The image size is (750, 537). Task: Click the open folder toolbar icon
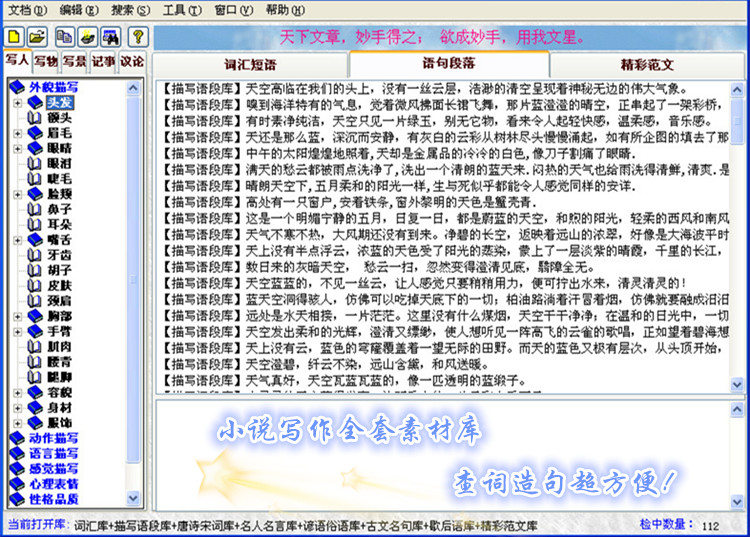pyautogui.click(x=38, y=37)
